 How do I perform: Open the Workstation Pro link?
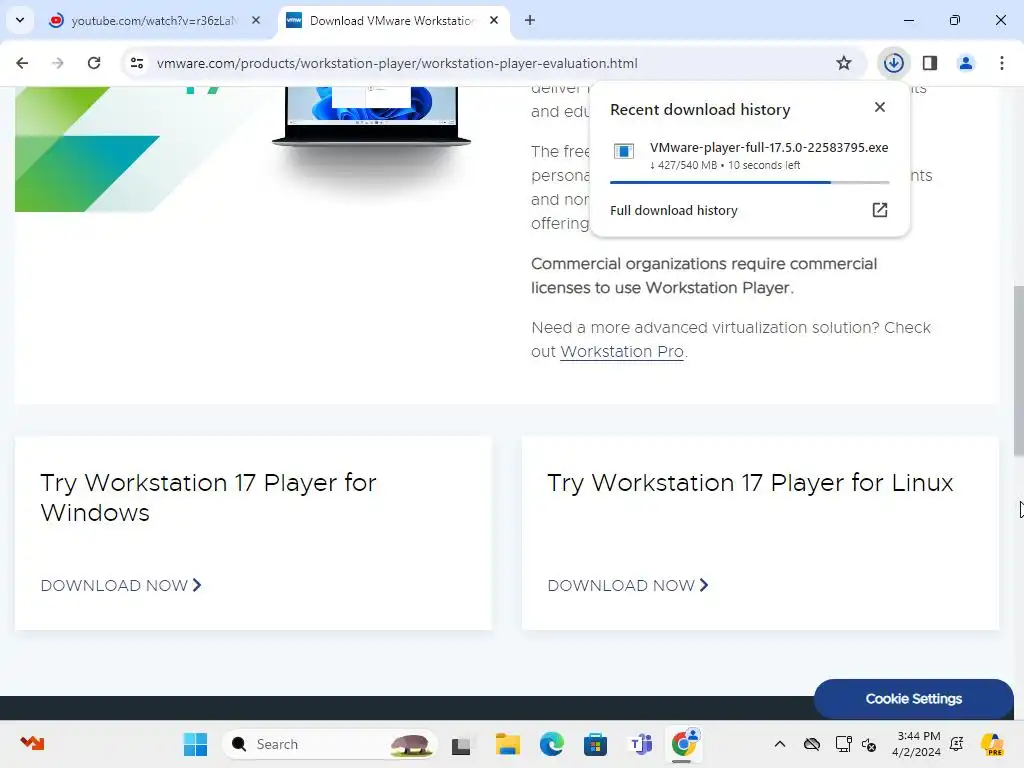(x=622, y=351)
